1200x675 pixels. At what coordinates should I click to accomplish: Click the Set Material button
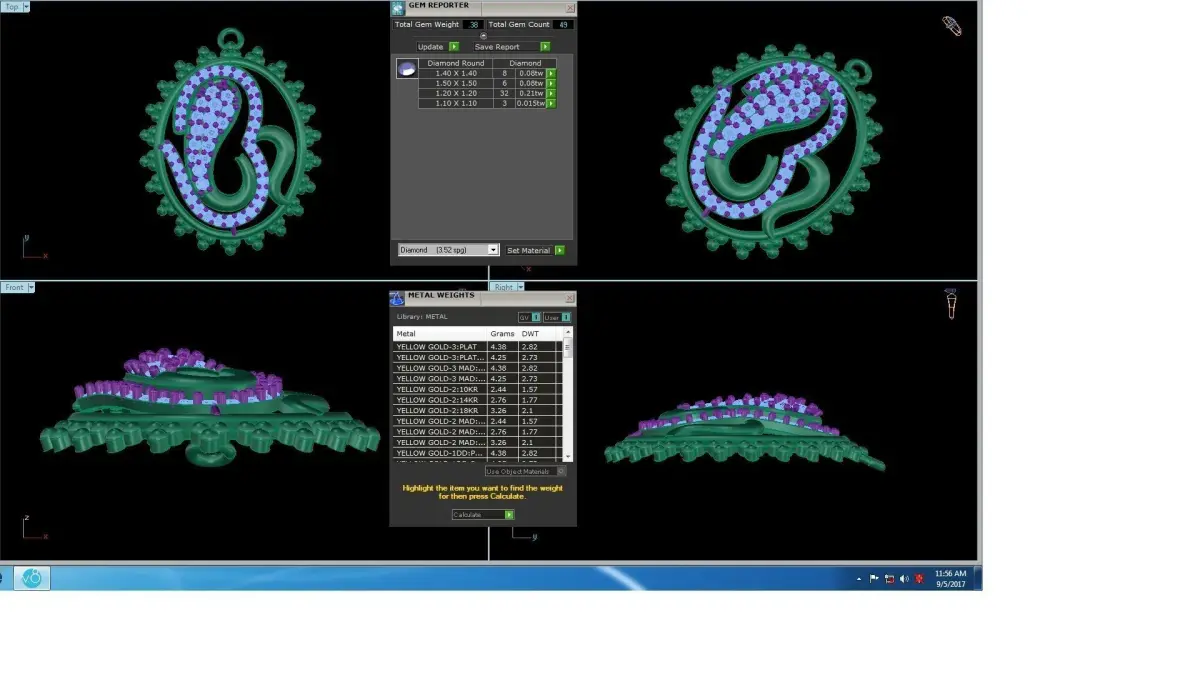coord(535,250)
